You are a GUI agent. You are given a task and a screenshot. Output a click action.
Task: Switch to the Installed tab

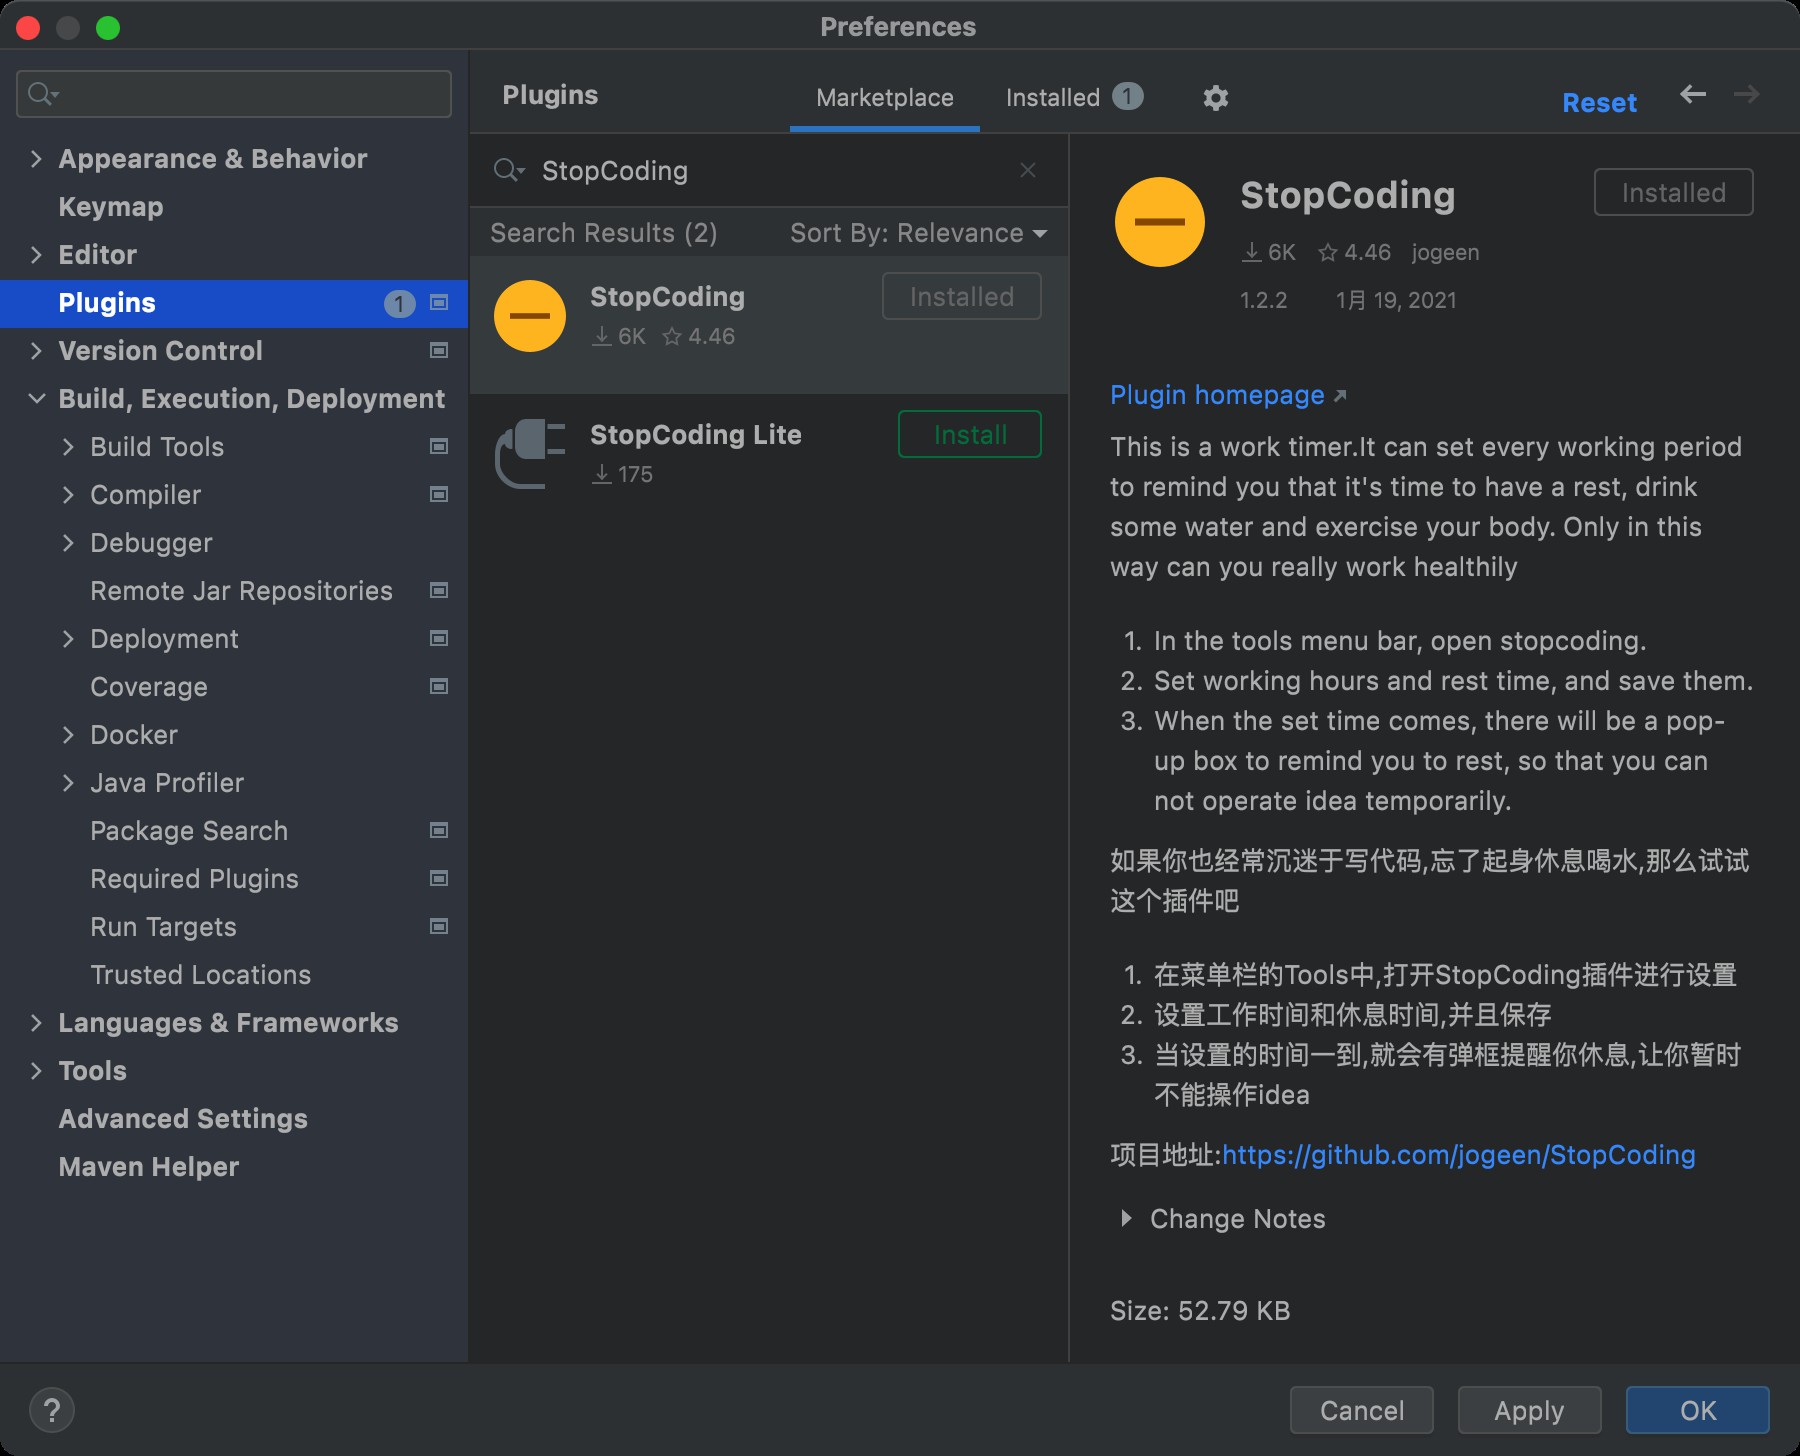(x=1072, y=97)
